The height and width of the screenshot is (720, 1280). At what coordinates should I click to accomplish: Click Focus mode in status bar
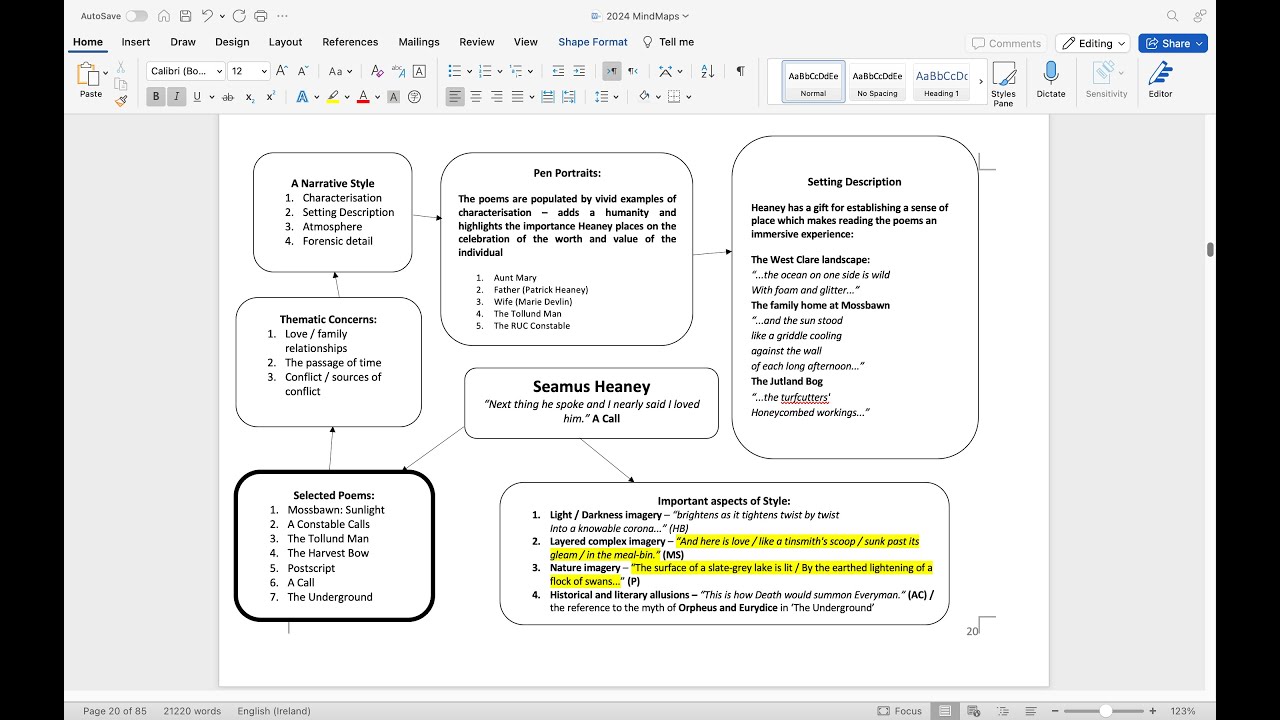click(900, 711)
